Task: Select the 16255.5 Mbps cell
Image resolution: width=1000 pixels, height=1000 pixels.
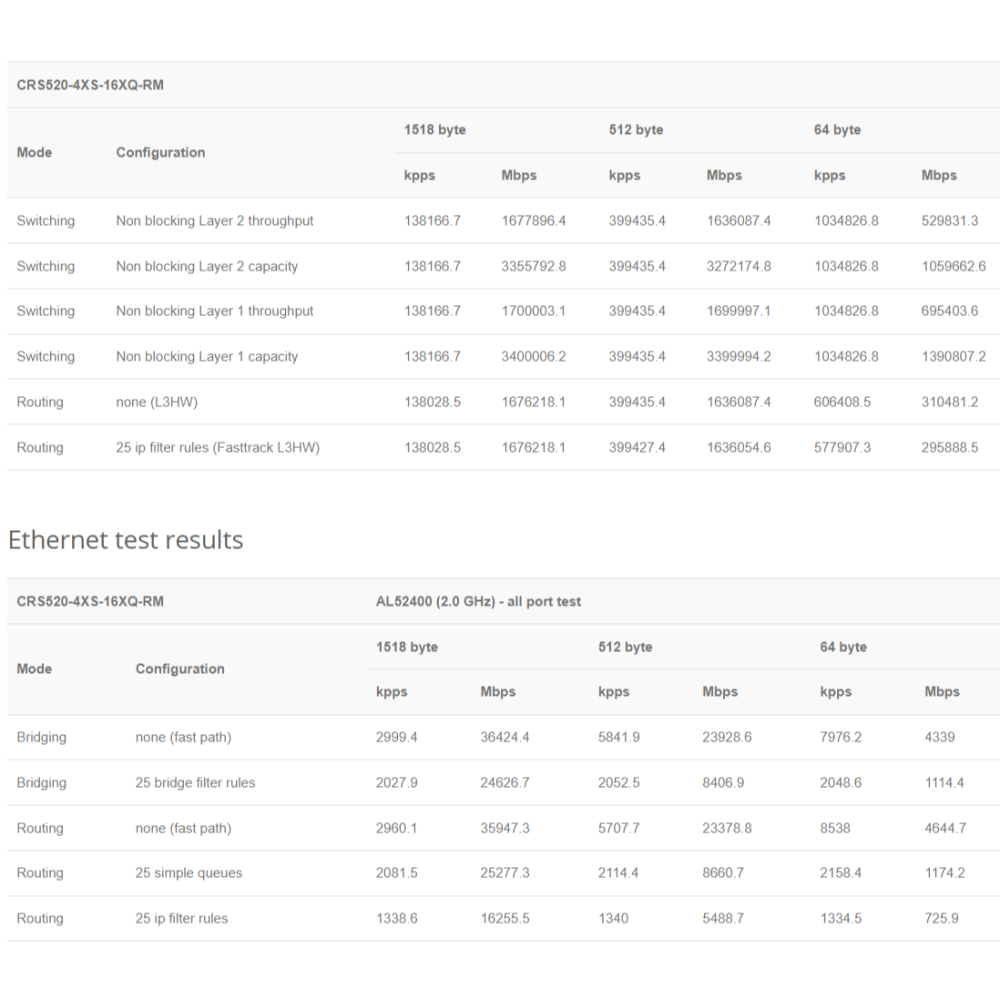Action: 504,918
